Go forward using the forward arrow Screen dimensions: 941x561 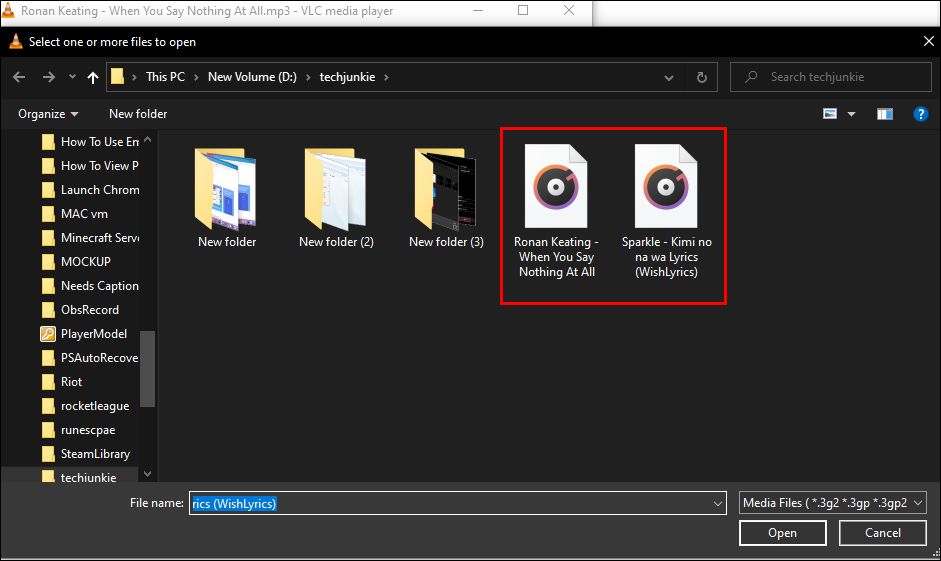click(49, 77)
